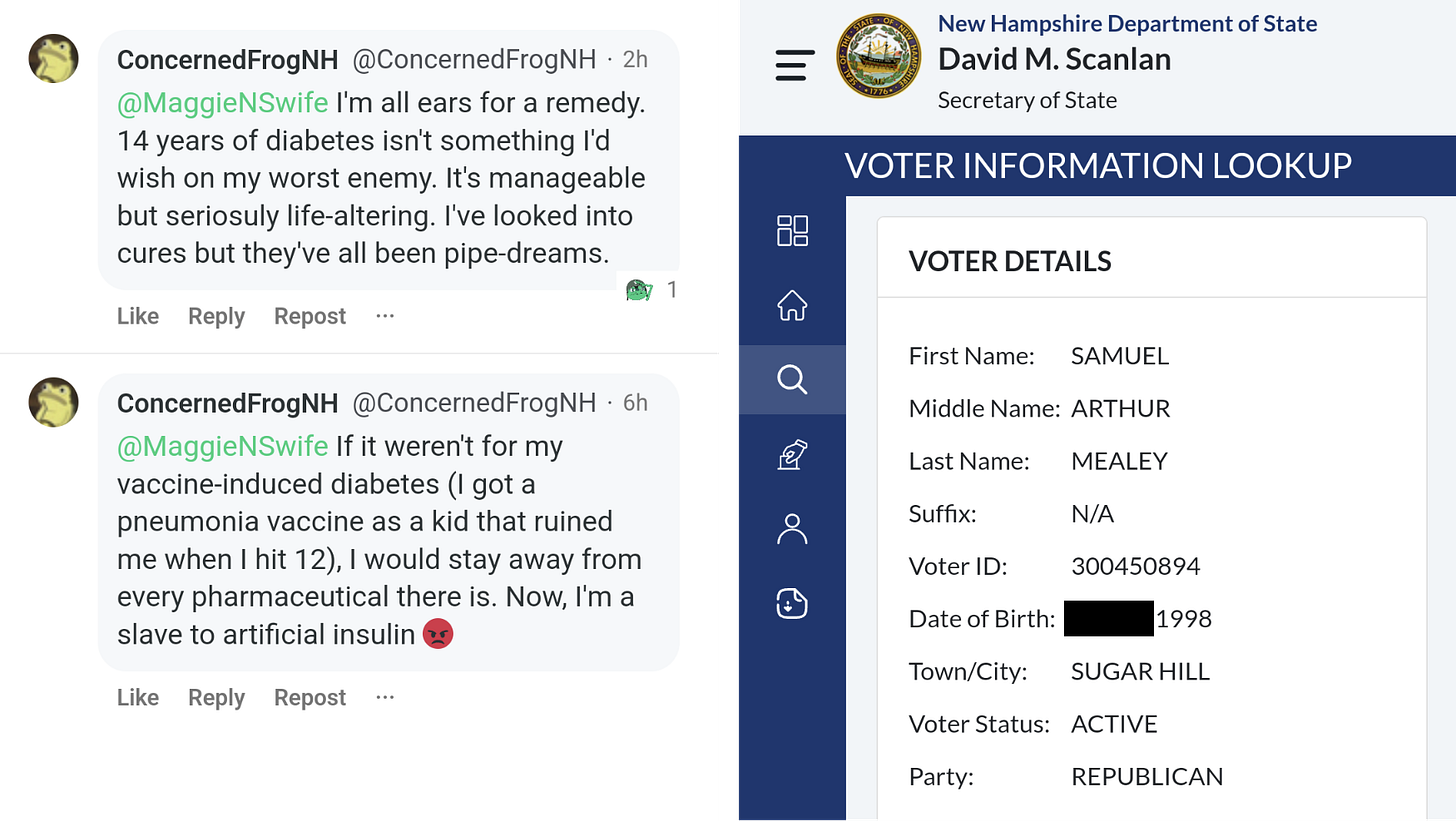
Task: Reply to the vaccine-induced diabetes comment
Action: 216,697
